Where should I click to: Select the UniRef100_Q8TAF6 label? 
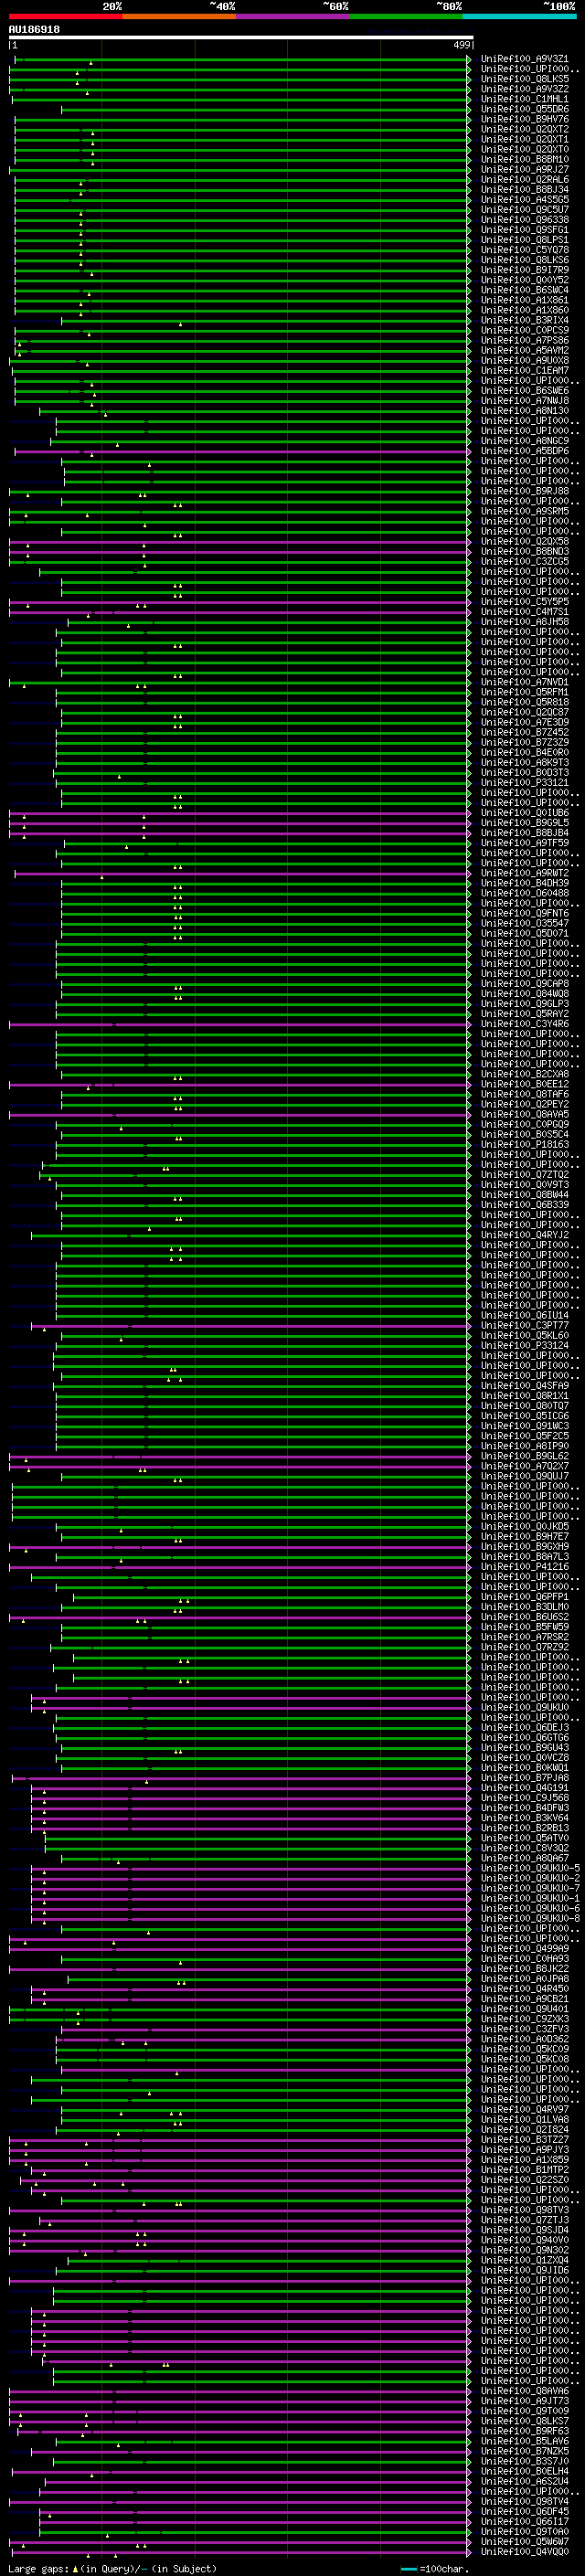click(x=525, y=1095)
